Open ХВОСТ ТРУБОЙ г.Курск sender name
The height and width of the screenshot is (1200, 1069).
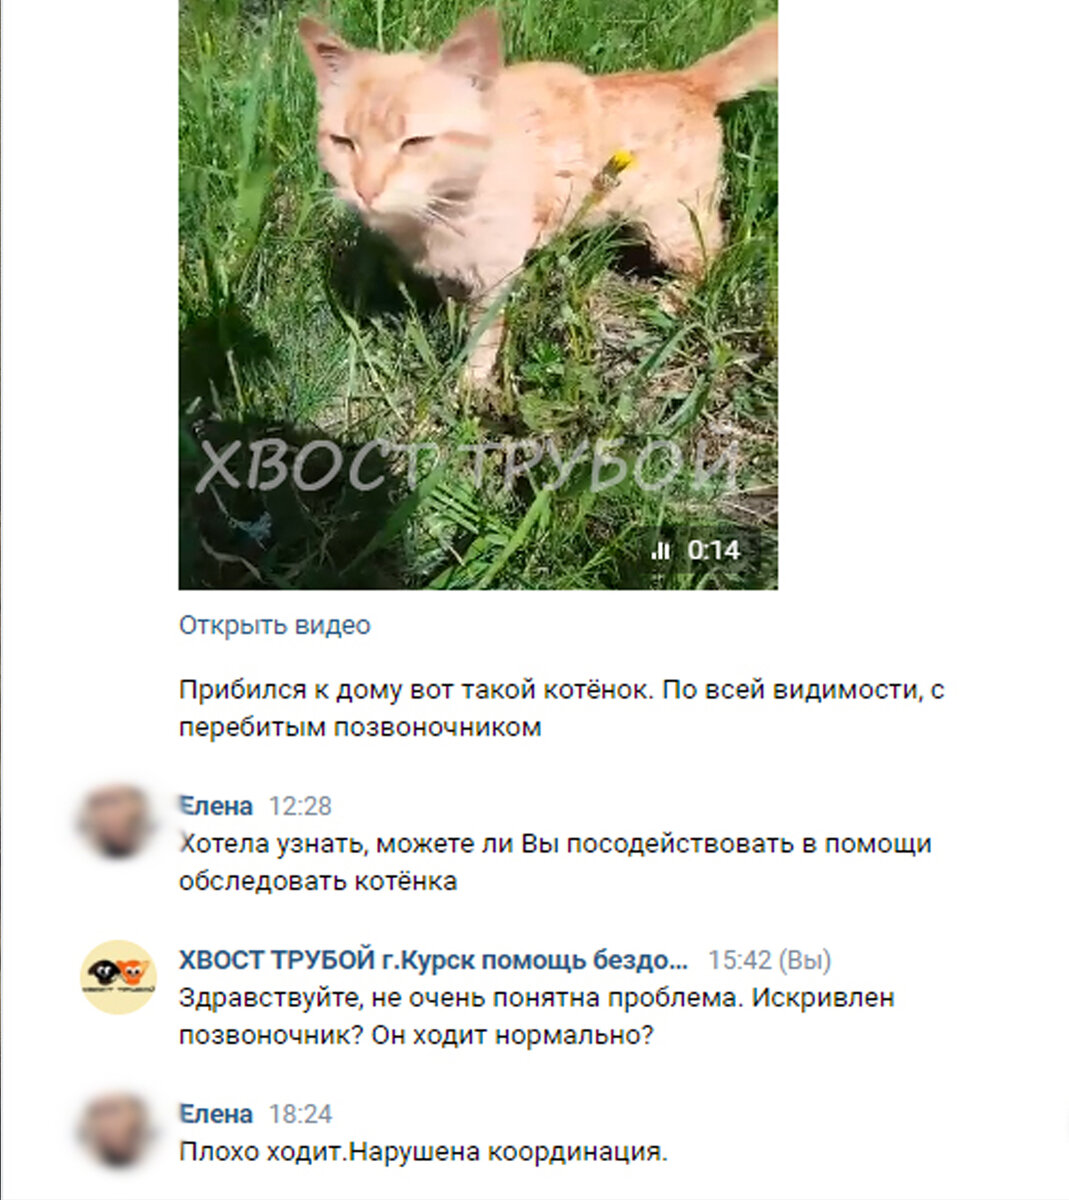pos(433,960)
